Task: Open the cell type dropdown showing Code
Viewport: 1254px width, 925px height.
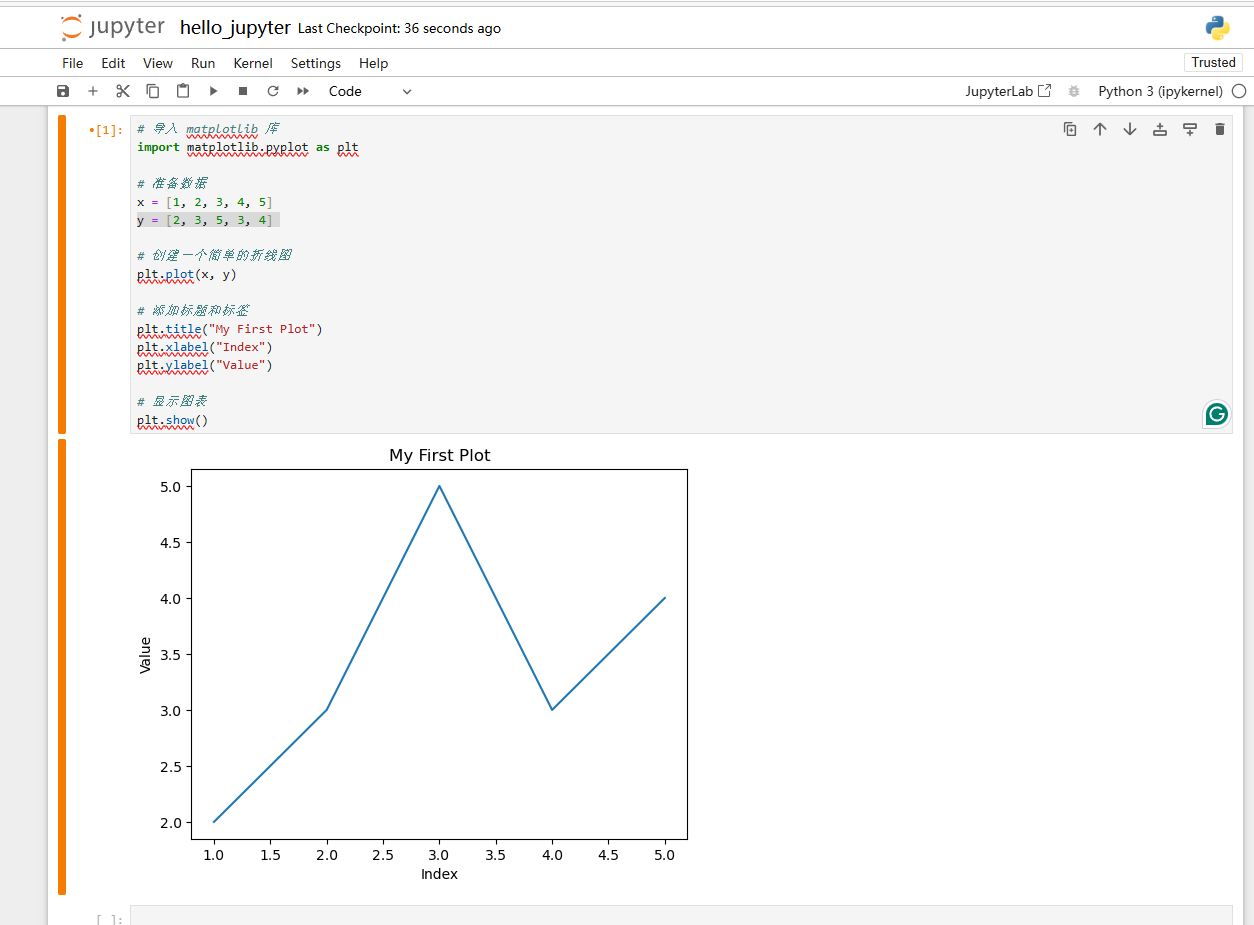Action: (370, 91)
